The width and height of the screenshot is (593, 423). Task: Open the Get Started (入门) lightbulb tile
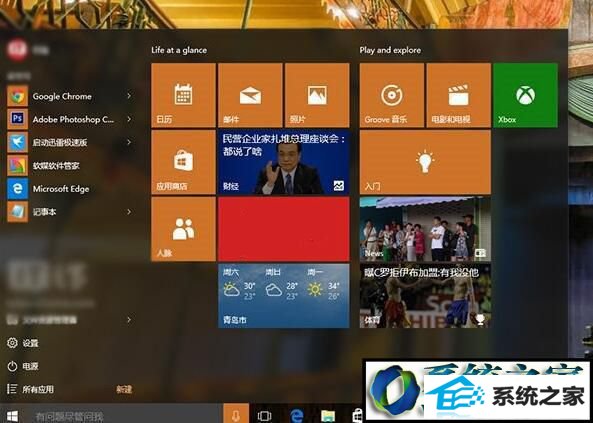pyautogui.click(x=425, y=162)
